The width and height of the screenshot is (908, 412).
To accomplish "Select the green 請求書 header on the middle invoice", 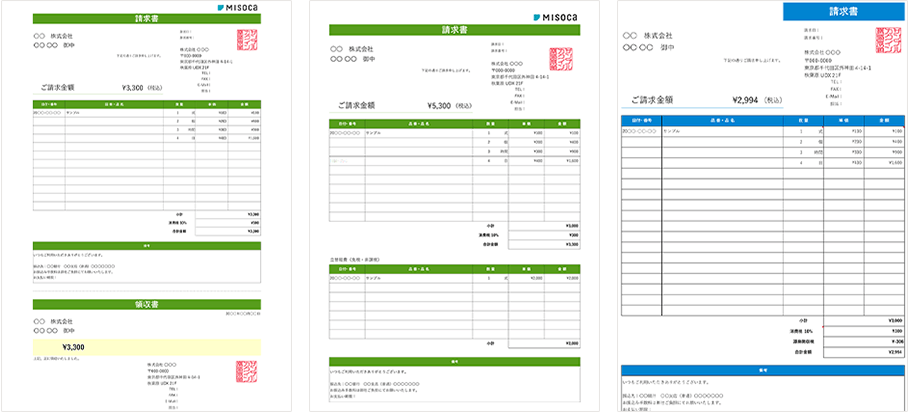I will (x=454, y=30).
